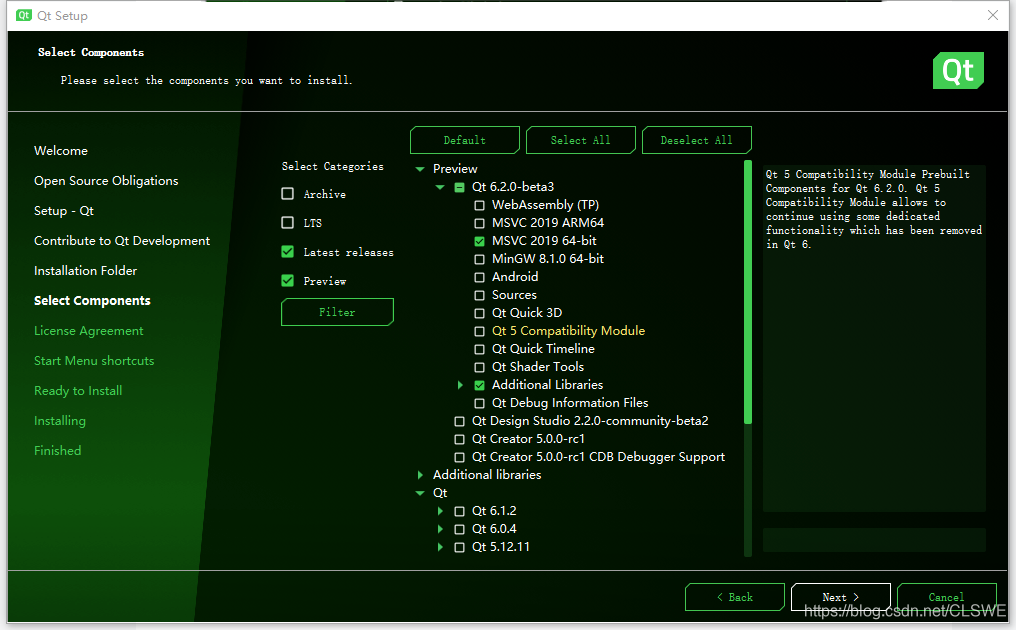Check Qt Creator 5.0.0-rc1 CDB Debugger Support
The height and width of the screenshot is (630, 1016).
click(x=459, y=458)
